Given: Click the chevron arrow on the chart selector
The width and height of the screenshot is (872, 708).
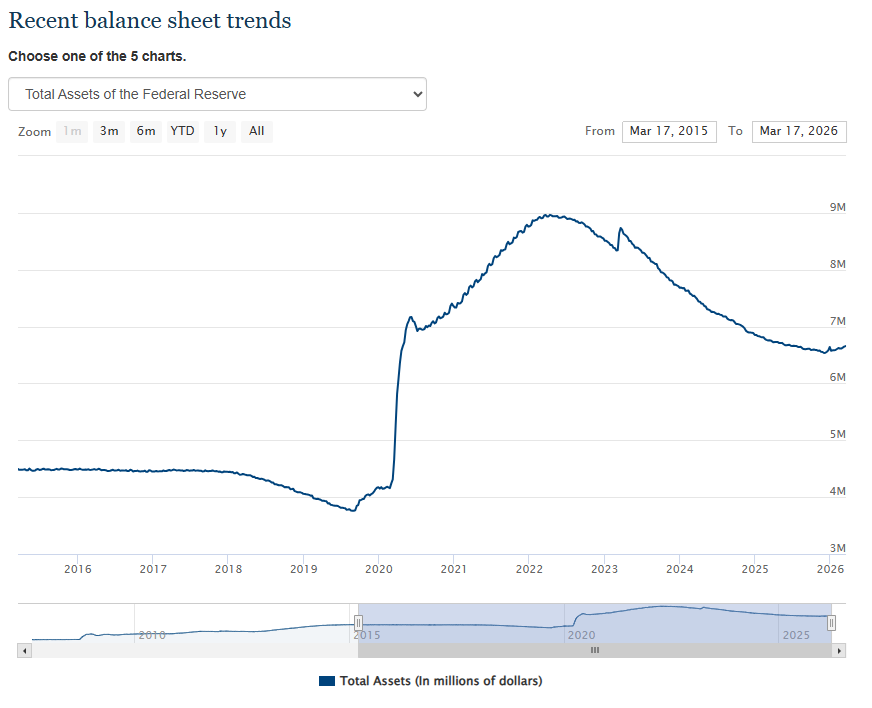Looking at the screenshot, I should [x=417, y=94].
